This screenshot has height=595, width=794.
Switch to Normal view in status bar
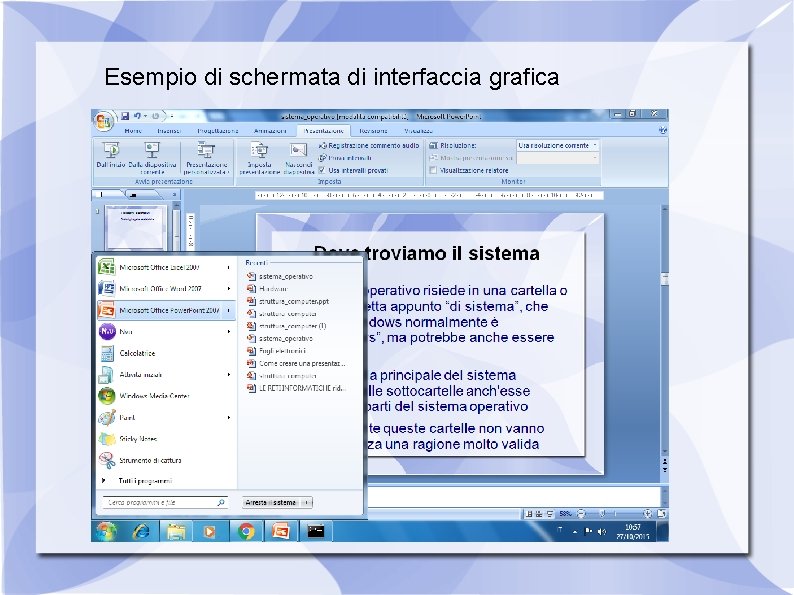pyautogui.click(x=529, y=514)
